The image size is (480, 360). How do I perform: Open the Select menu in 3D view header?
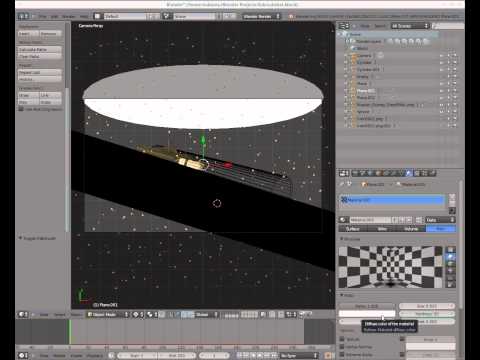pos(60,314)
